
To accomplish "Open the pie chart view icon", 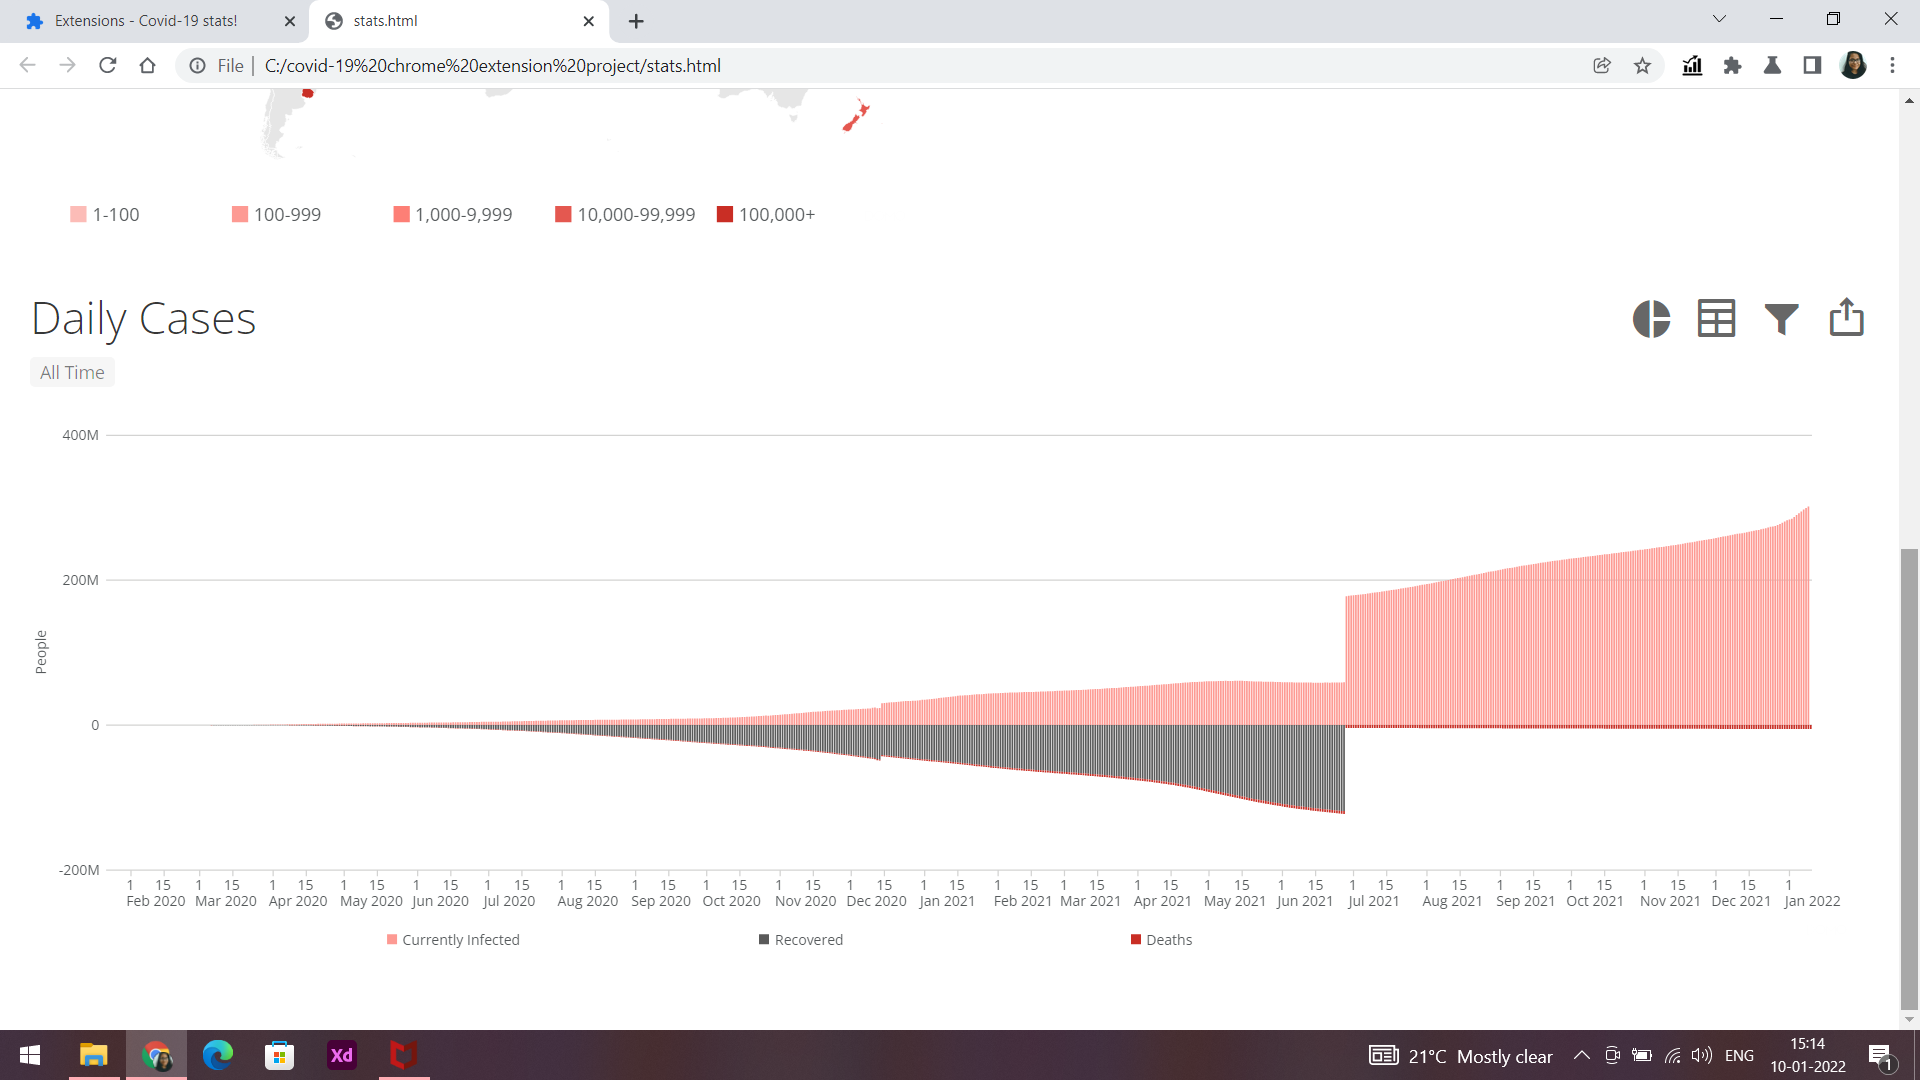I will click(1651, 319).
